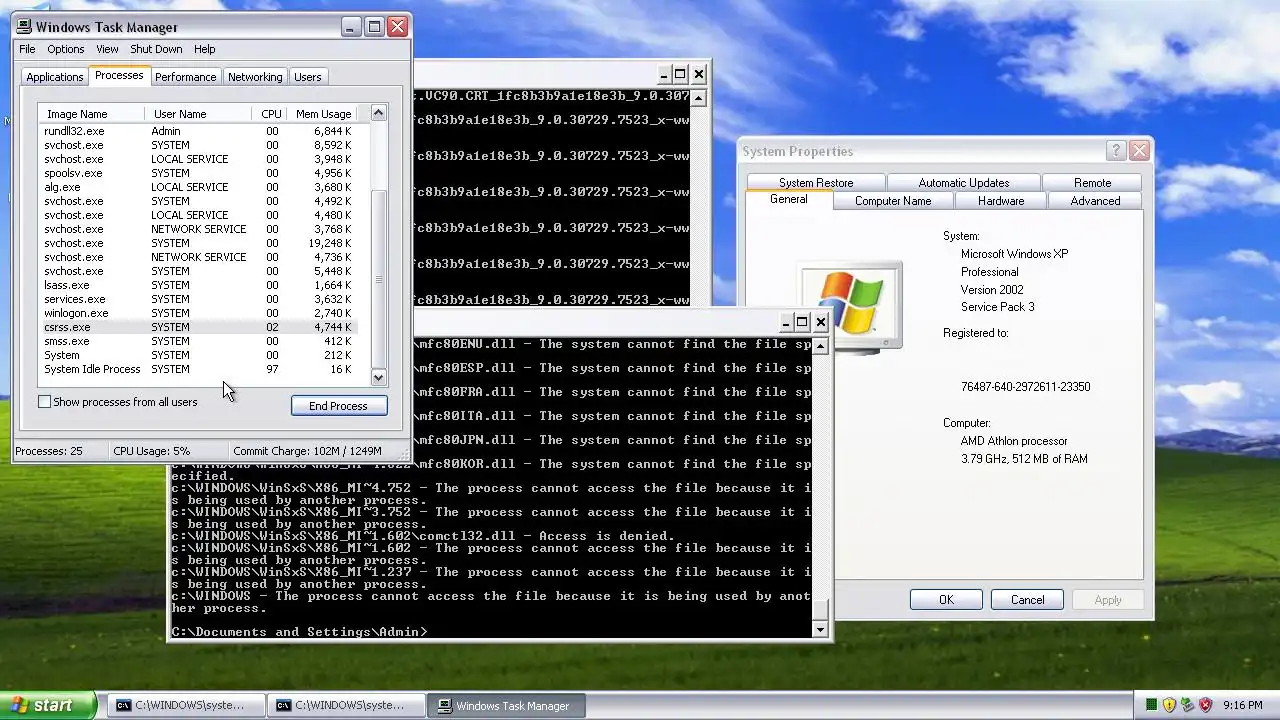Click process list scroll up arrow
Image resolution: width=1280 pixels, height=720 pixels.
378,113
